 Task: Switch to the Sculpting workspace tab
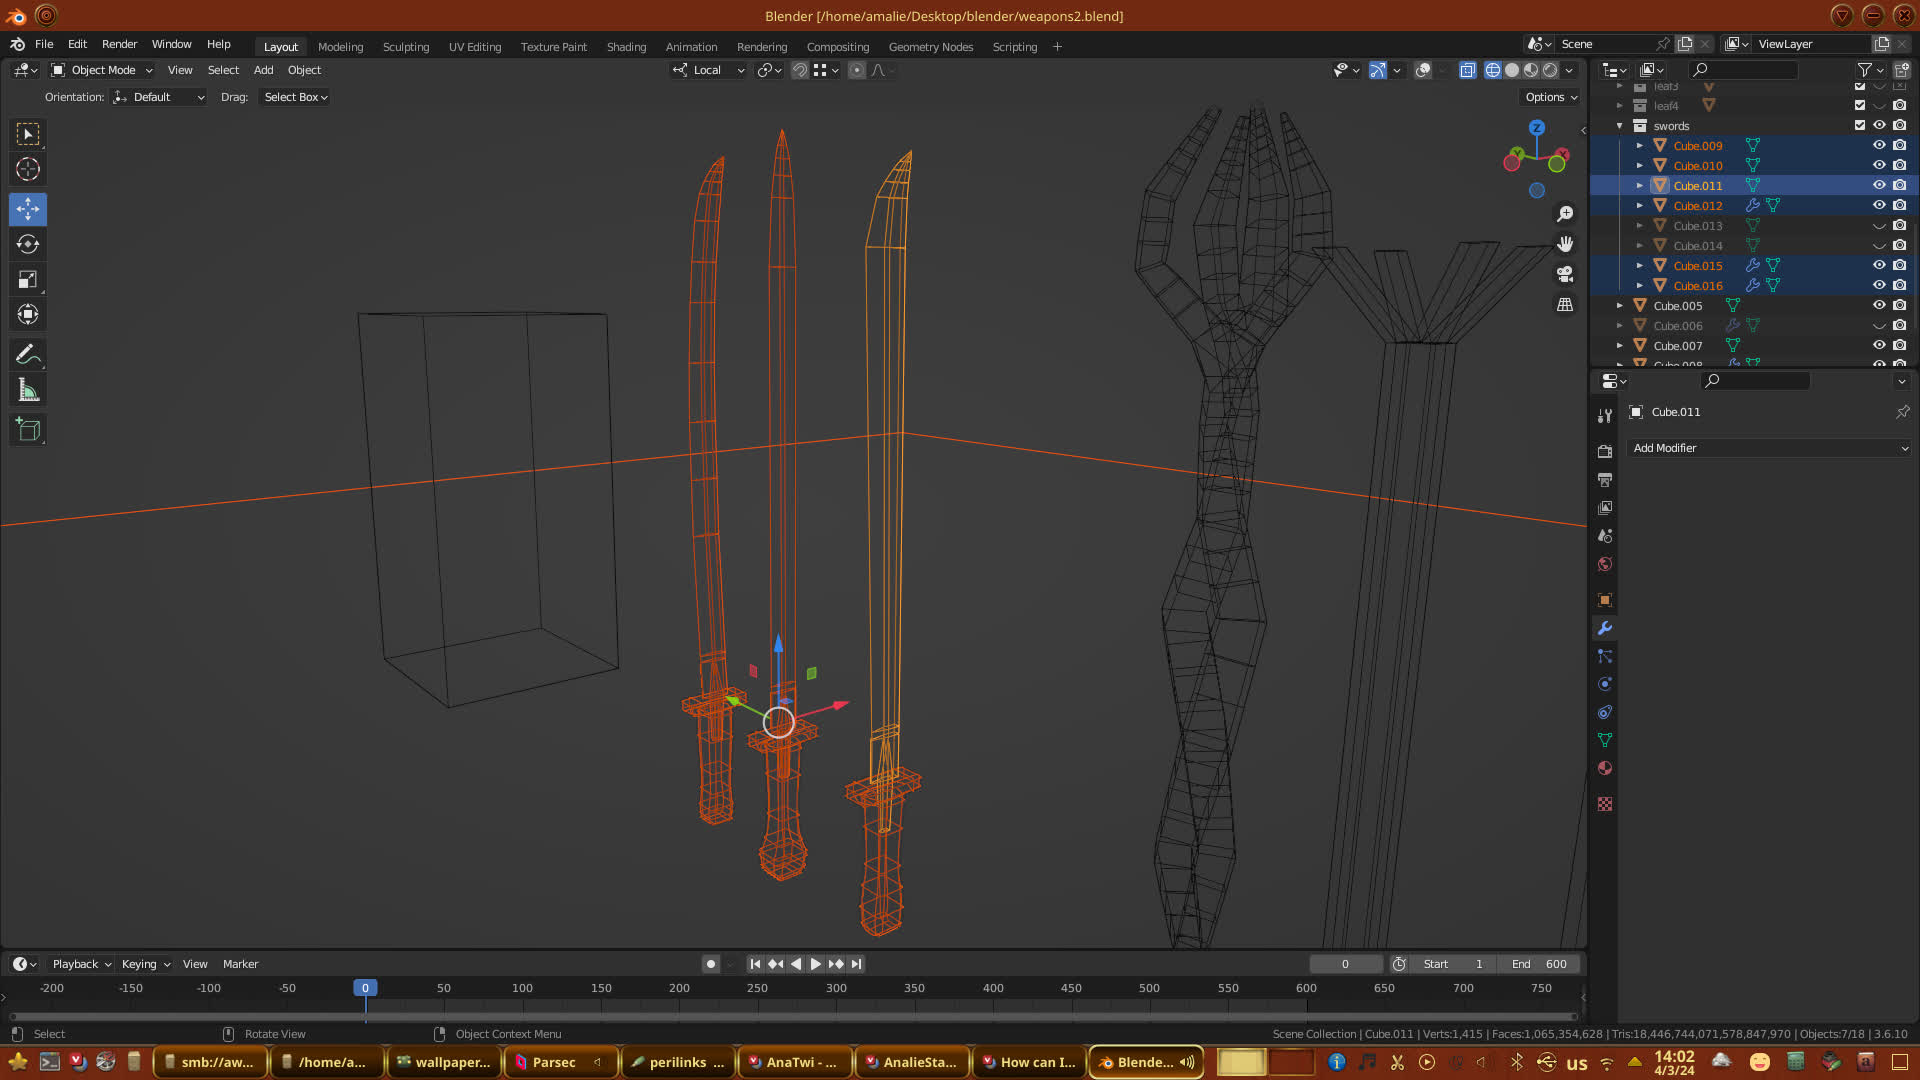pos(405,47)
